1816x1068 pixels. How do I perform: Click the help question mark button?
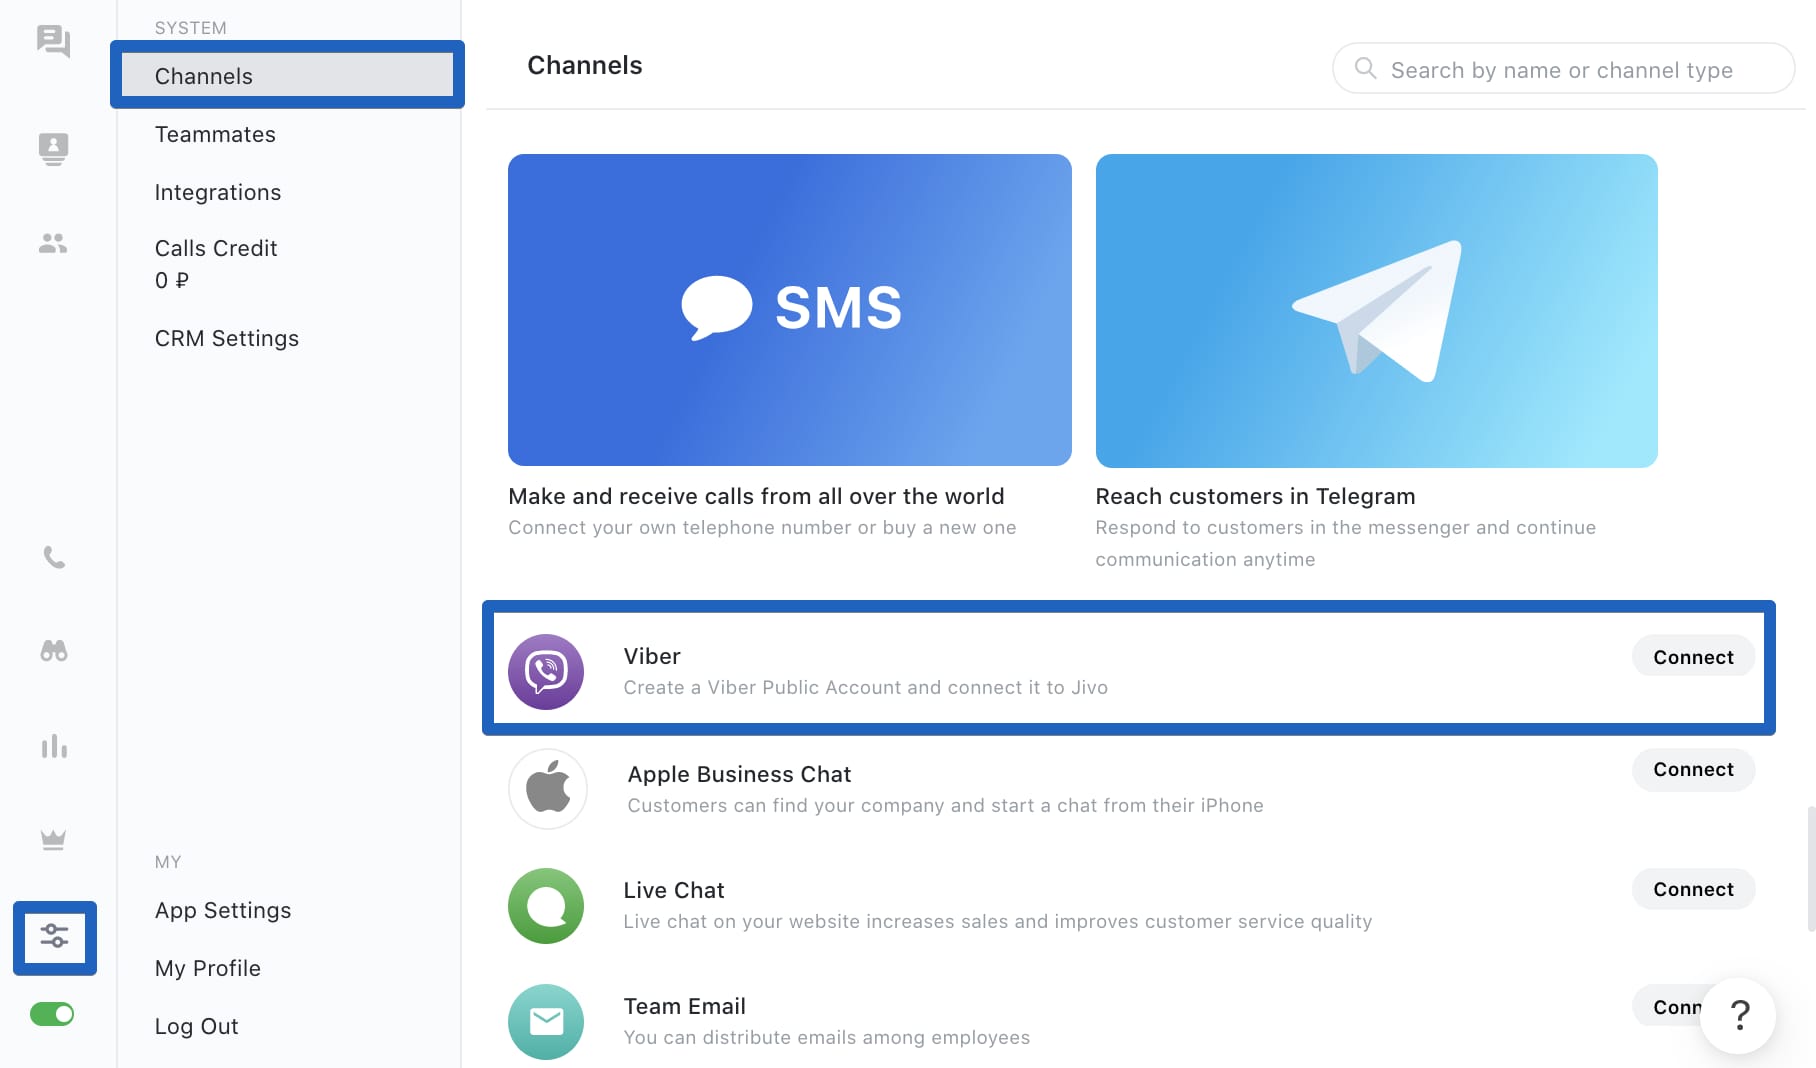[1739, 1016]
